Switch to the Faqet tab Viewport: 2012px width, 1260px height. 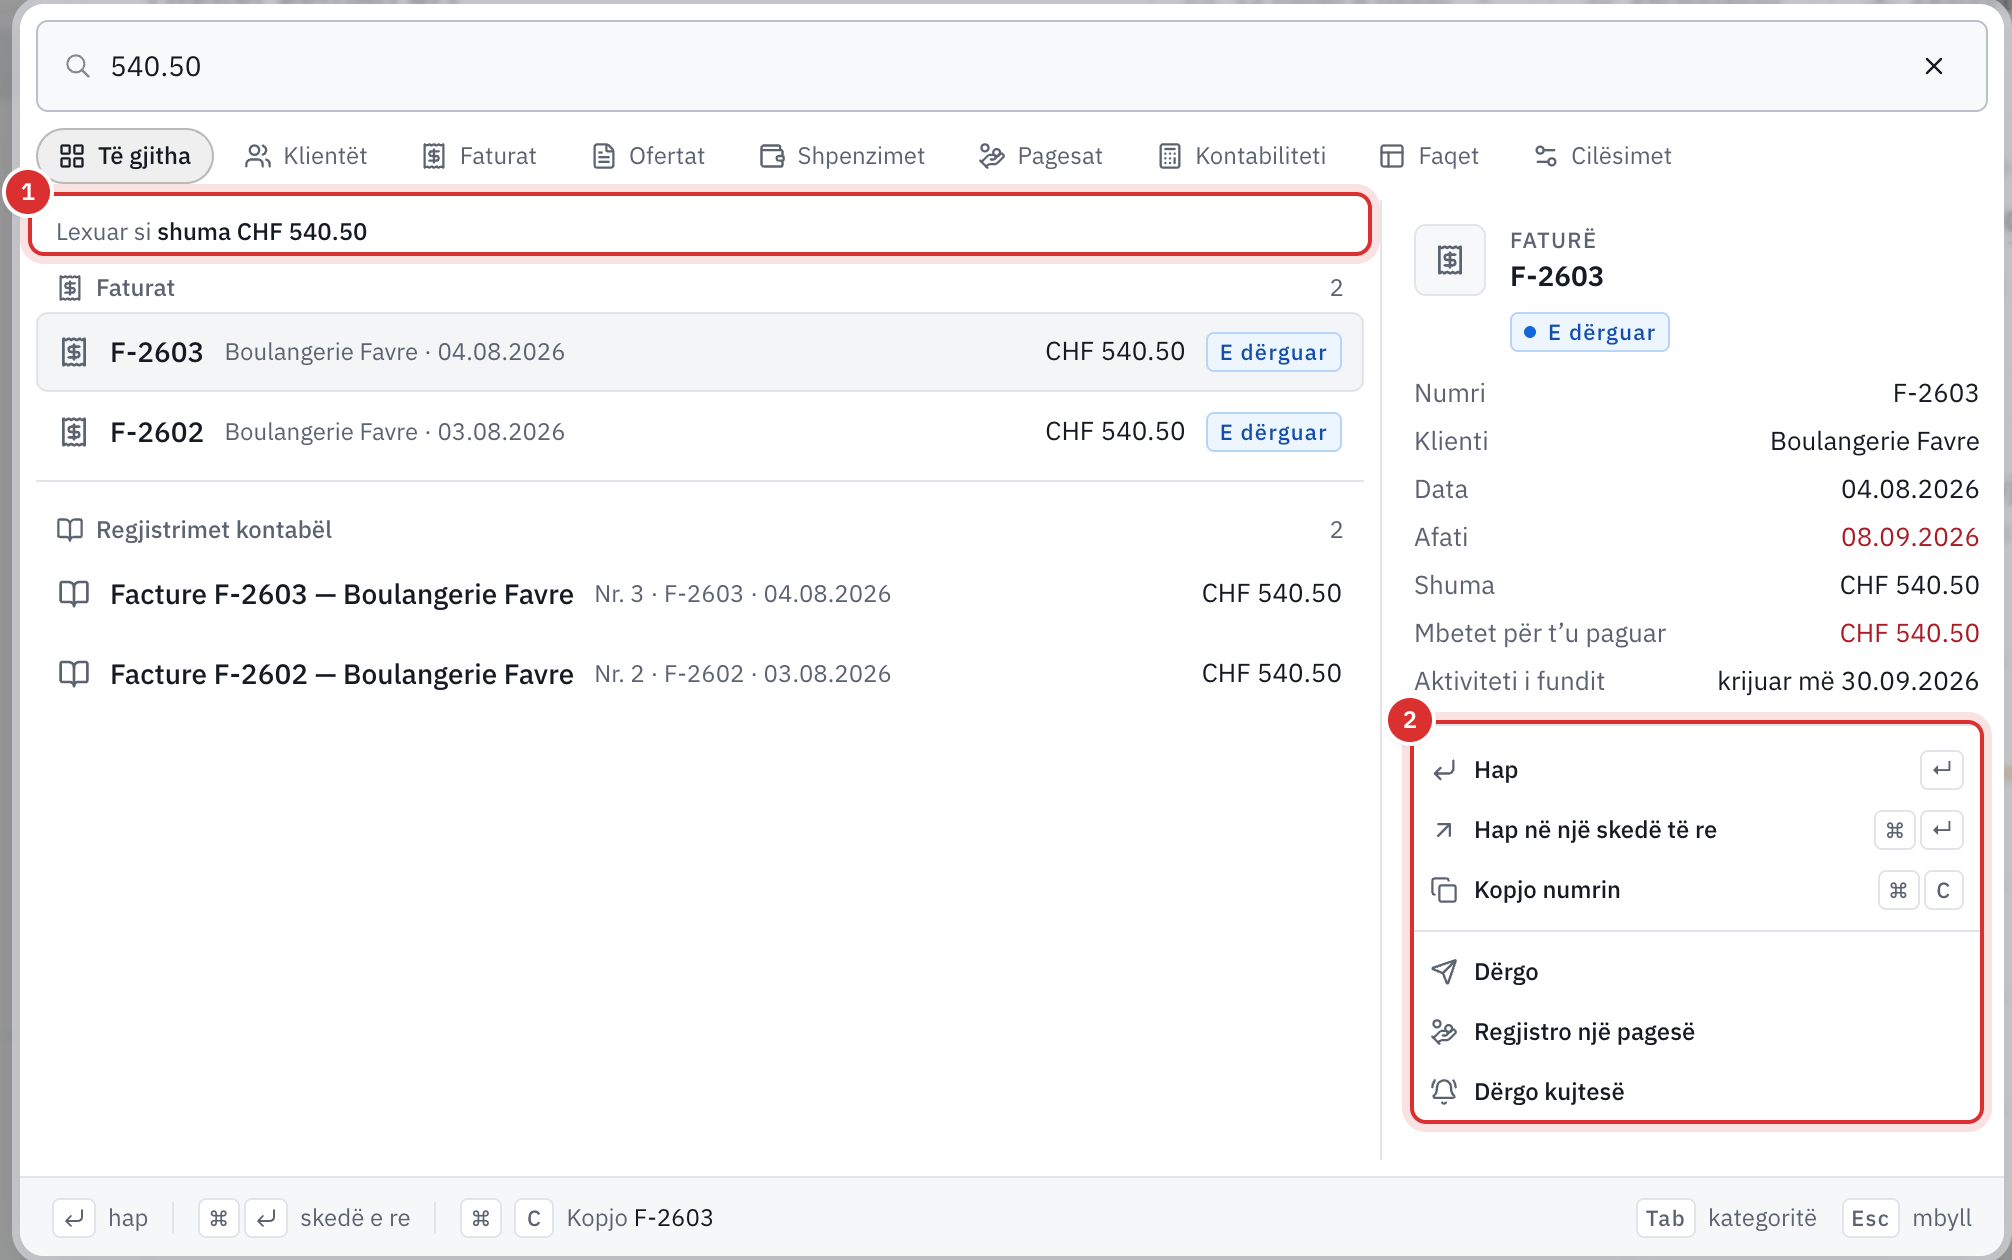[1429, 156]
